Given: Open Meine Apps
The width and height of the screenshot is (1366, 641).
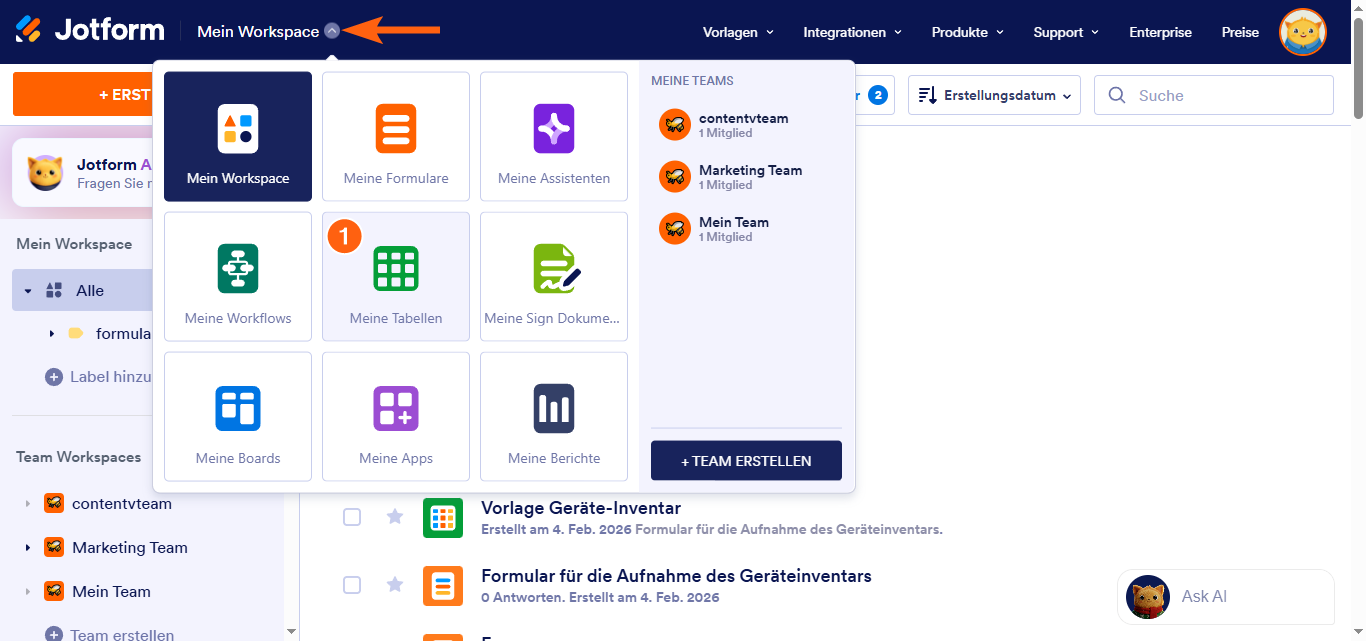Looking at the screenshot, I should tap(395, 416).
